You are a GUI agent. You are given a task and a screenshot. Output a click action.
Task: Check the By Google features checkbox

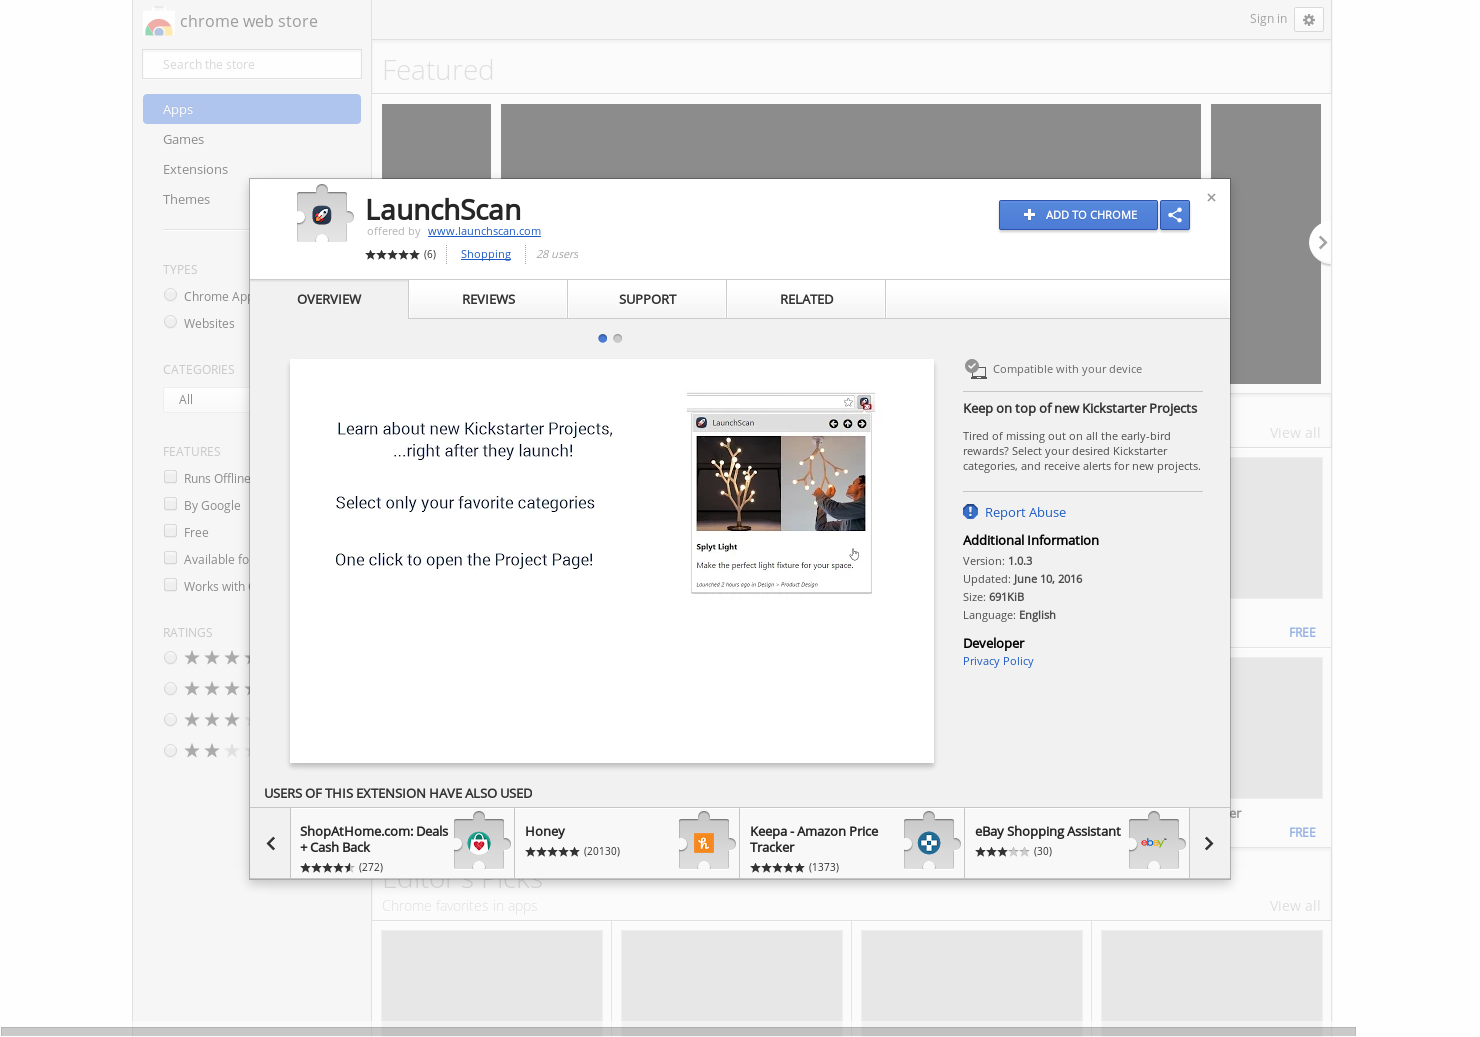170,504
